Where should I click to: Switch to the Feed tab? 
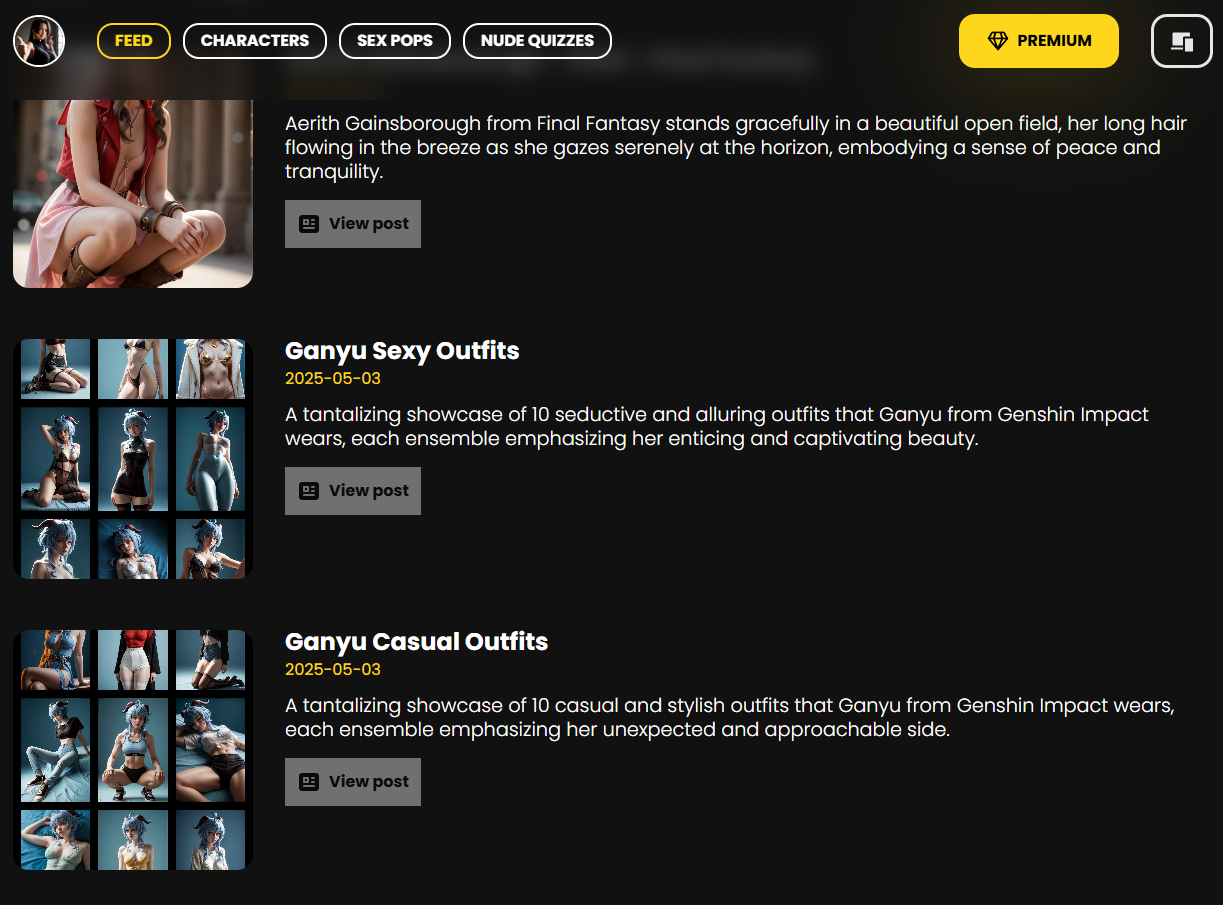[134, 41]
